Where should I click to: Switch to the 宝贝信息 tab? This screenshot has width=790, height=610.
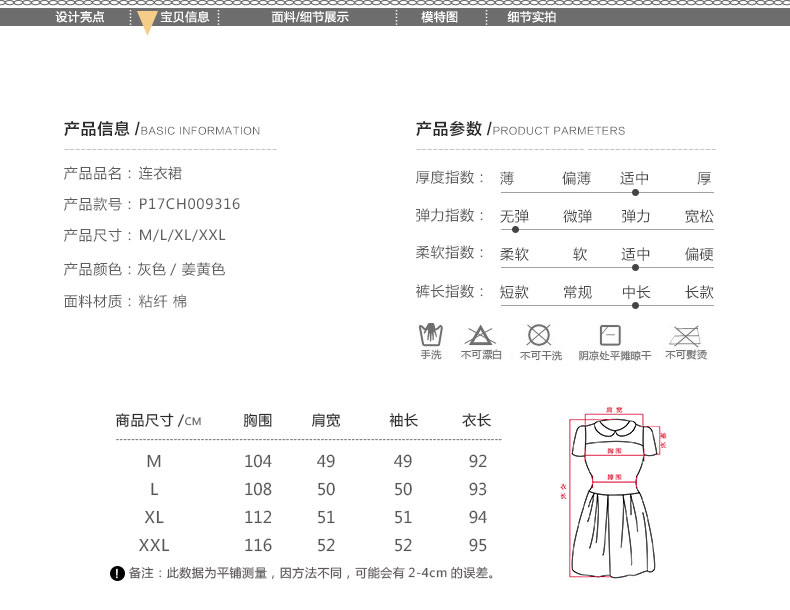[x=185, y=17]
